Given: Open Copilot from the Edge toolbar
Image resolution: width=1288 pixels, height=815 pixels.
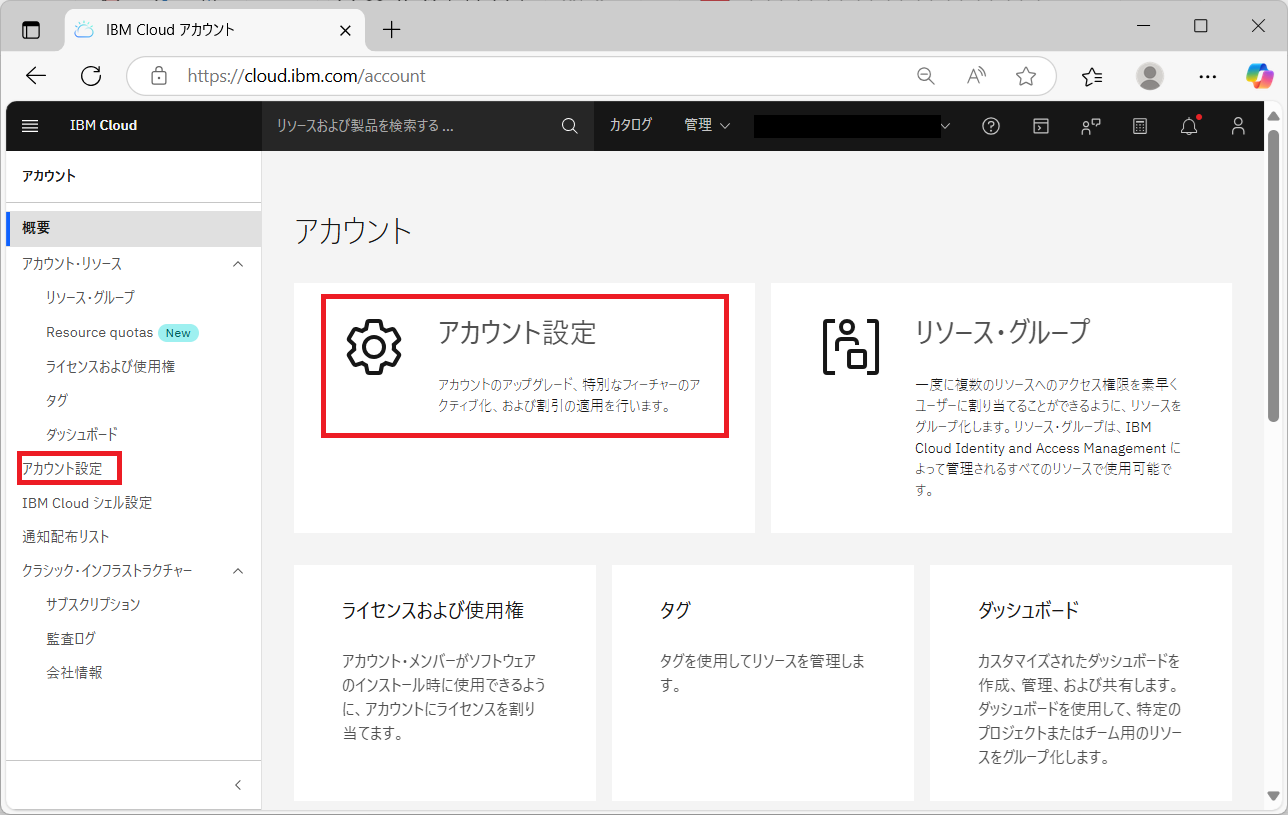Looking at the screenshot, I should click(x=1259, y=75).
